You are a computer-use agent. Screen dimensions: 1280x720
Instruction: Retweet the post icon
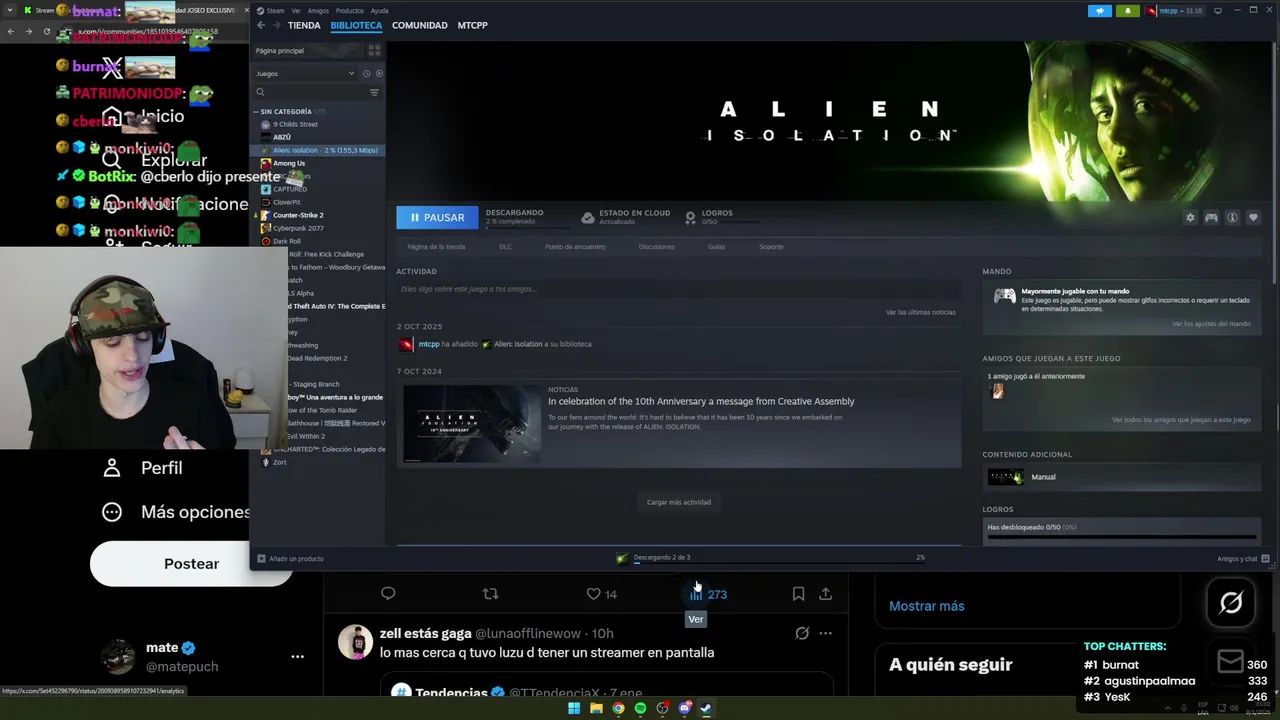point(490,594)
